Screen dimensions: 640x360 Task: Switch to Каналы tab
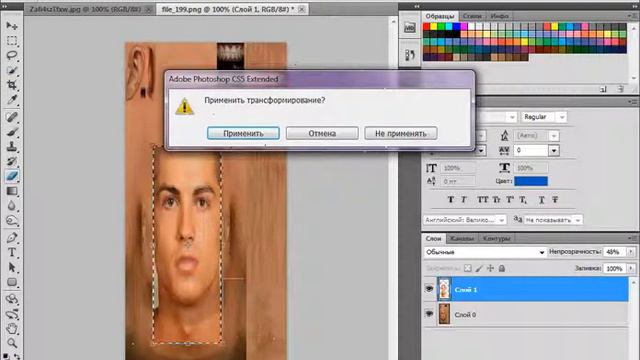click(x=462, y=238)
